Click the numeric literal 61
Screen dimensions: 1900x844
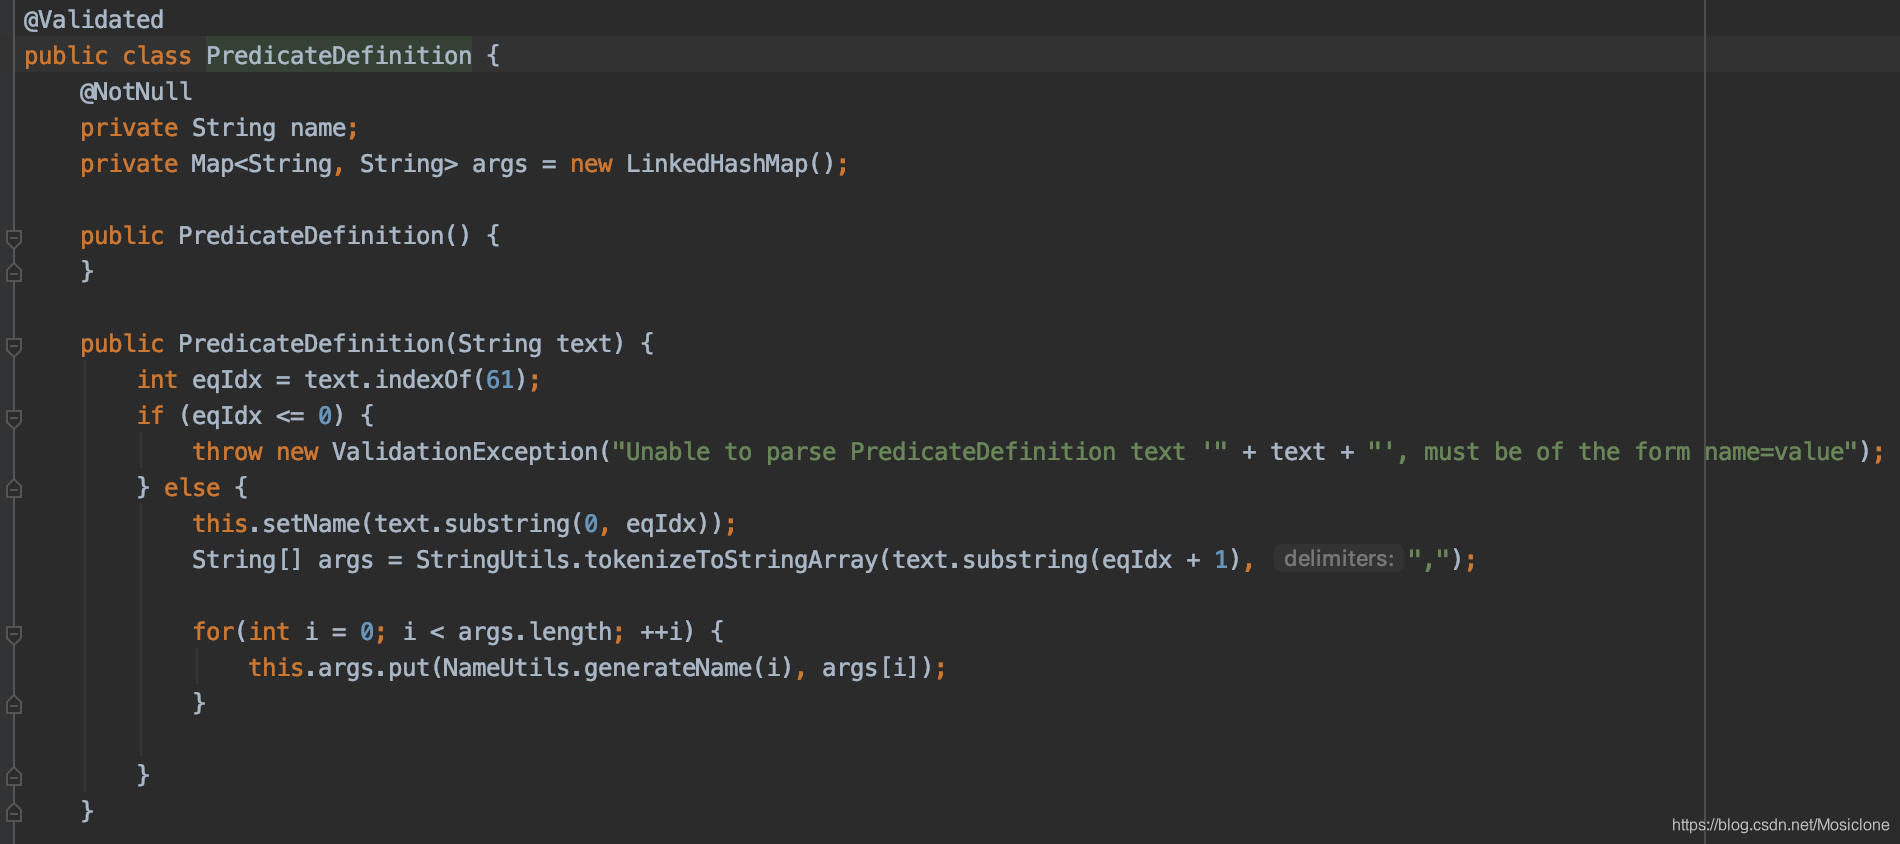pos(499,380)
